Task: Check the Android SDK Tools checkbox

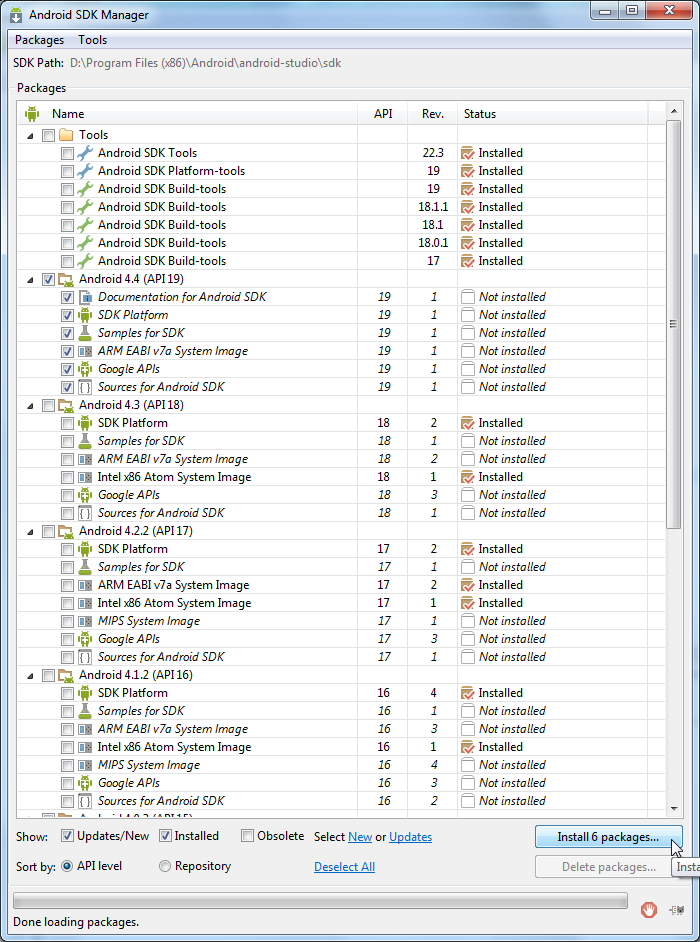Action: [x=67, y=153]
